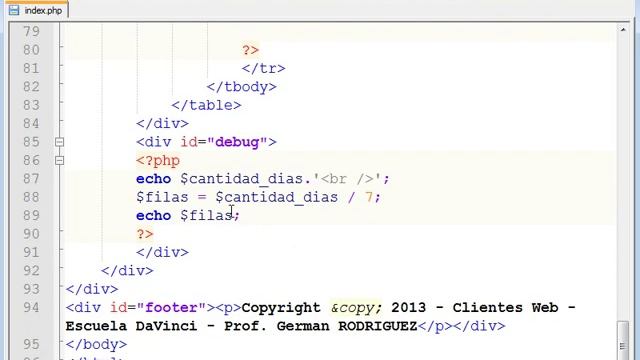Click the </div> tag on line 91

(x=162, y=253)
